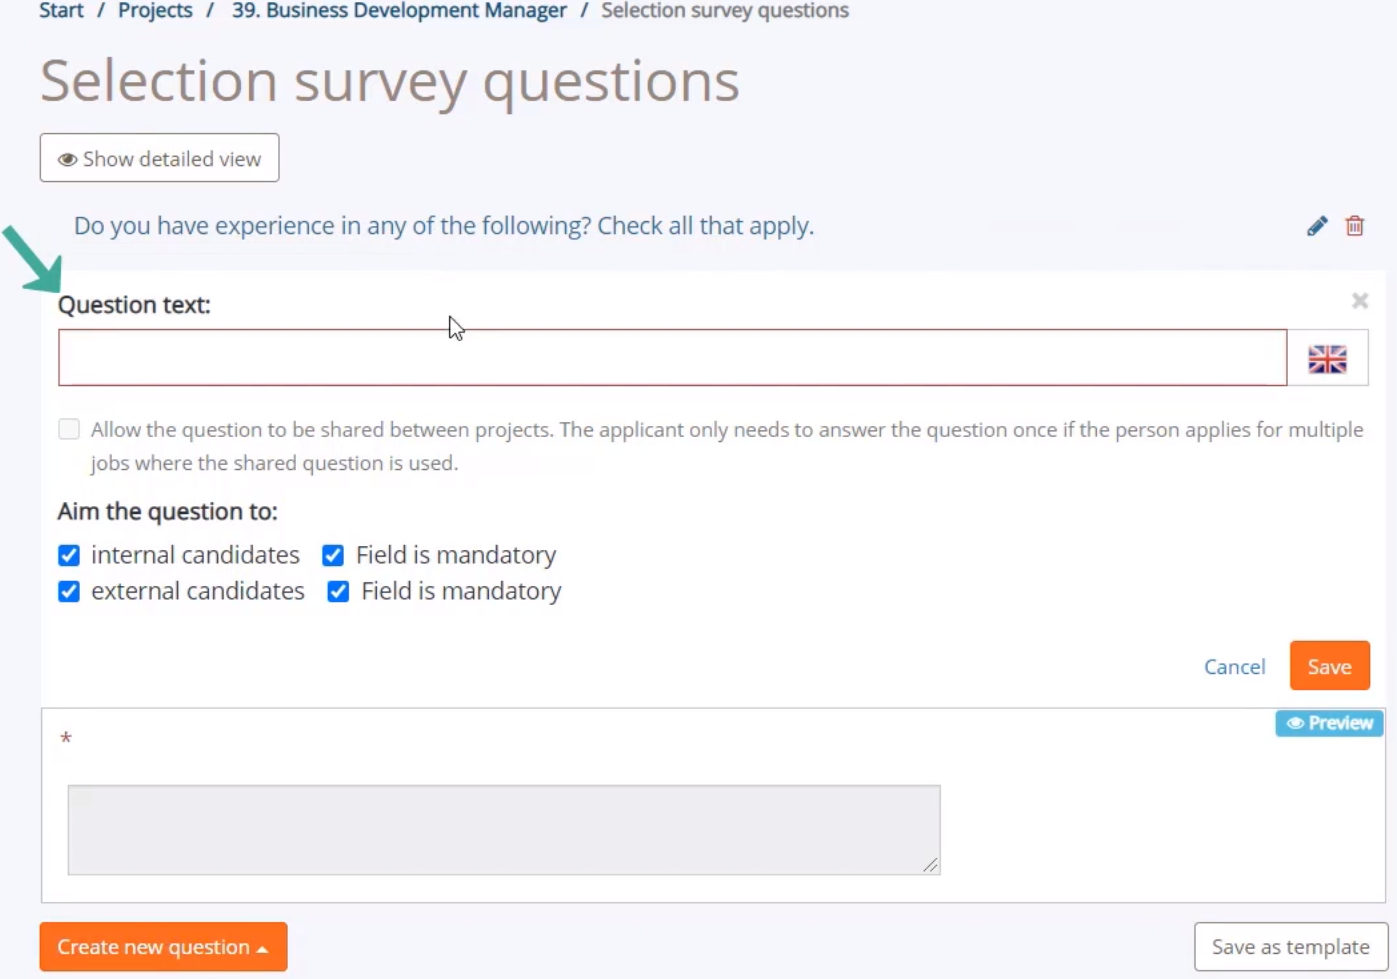Click the UK flag language icon

click(1327, 358)
